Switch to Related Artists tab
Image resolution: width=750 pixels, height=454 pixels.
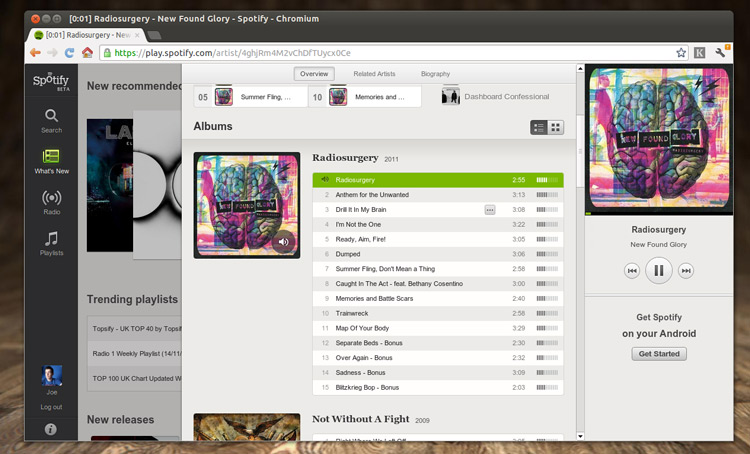[374, 74]
